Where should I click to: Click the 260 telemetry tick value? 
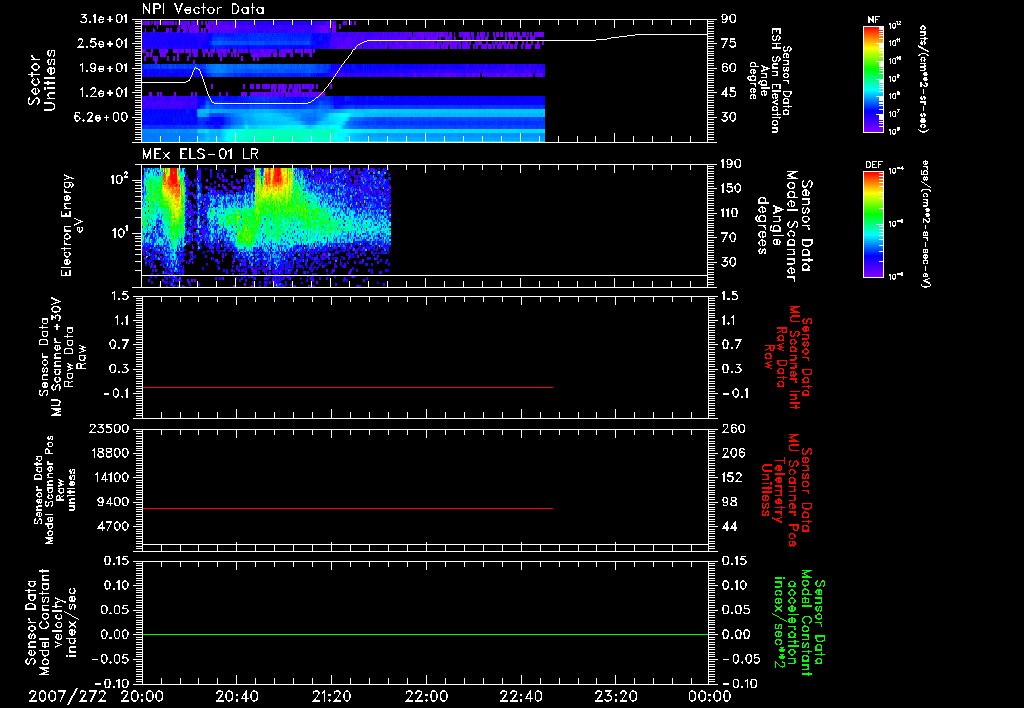[733, 428]
